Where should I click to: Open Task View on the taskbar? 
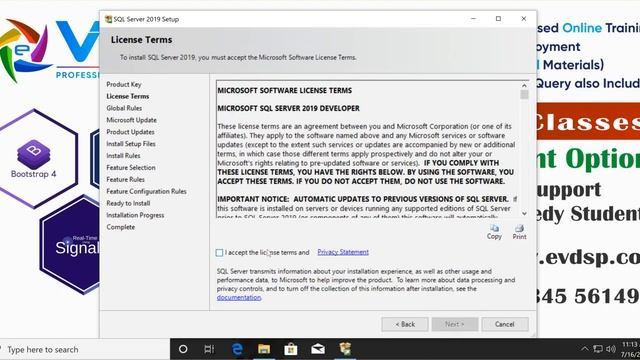click(x=209, y=349)
